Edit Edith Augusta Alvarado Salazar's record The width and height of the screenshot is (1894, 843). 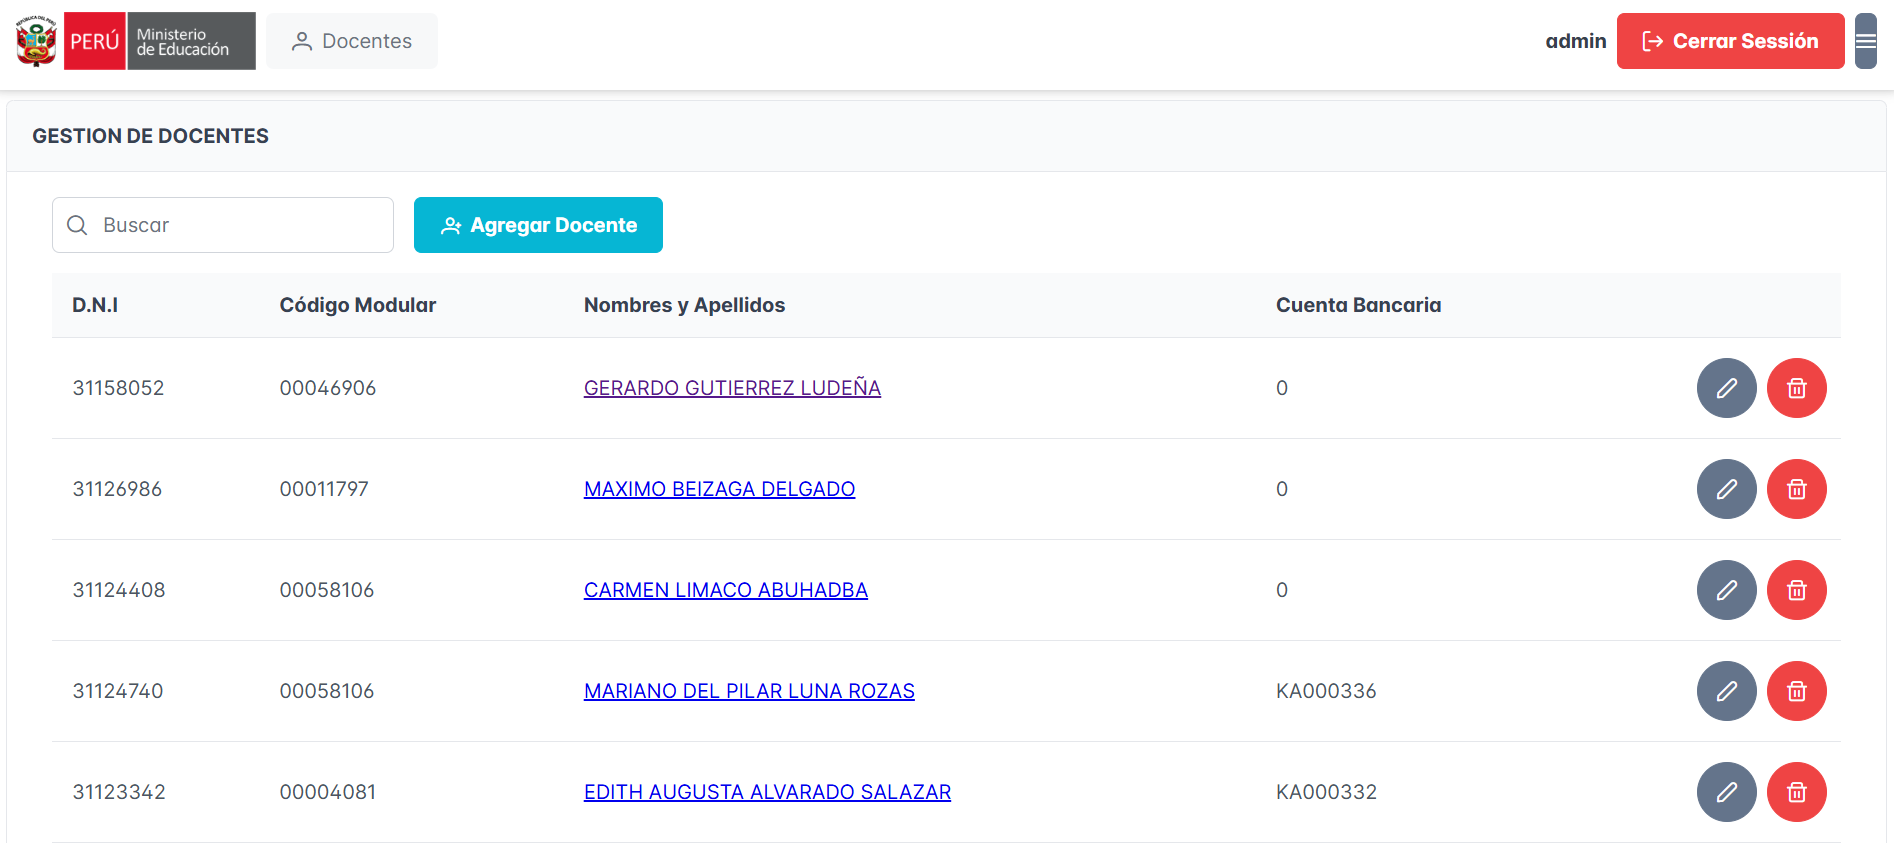[1726, 792]
